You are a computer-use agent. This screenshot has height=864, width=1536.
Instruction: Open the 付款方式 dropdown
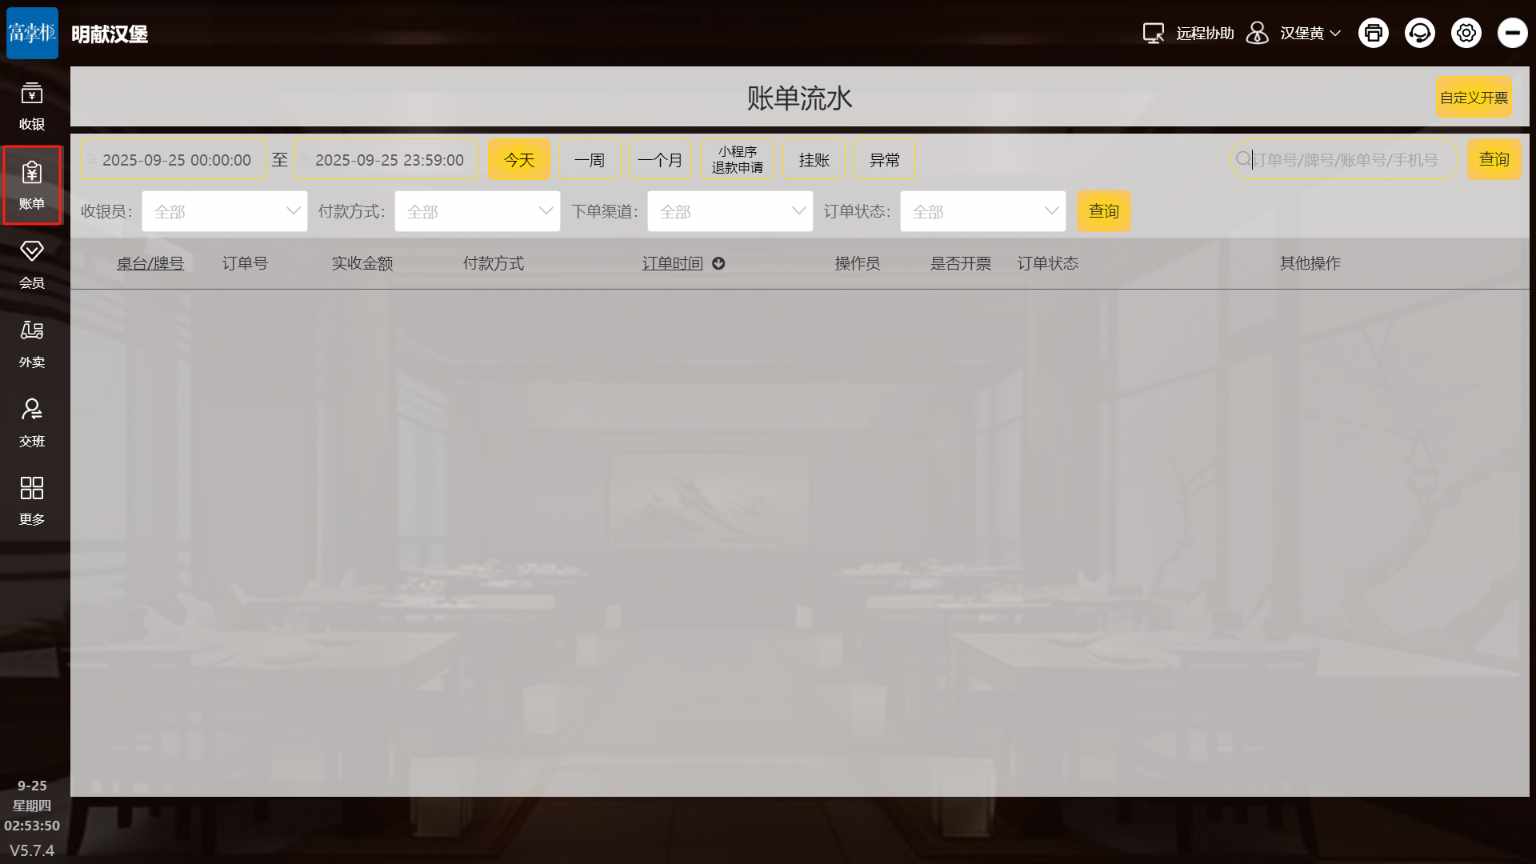[478, 211]
